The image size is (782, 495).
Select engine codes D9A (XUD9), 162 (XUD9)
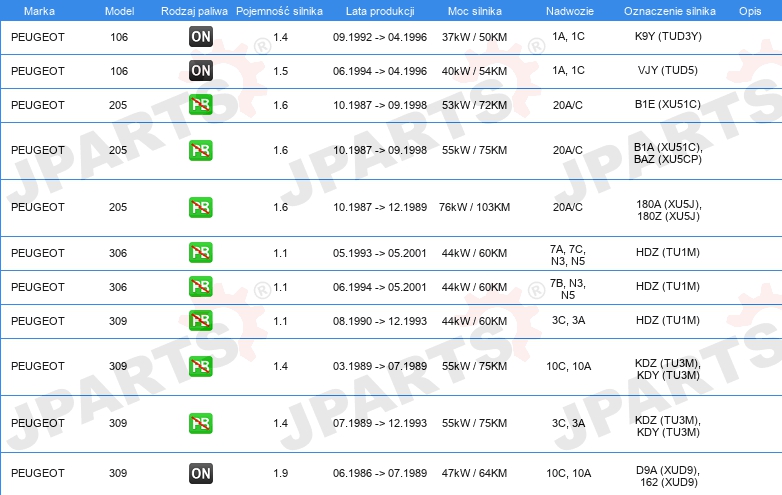(x=668, y=476)
